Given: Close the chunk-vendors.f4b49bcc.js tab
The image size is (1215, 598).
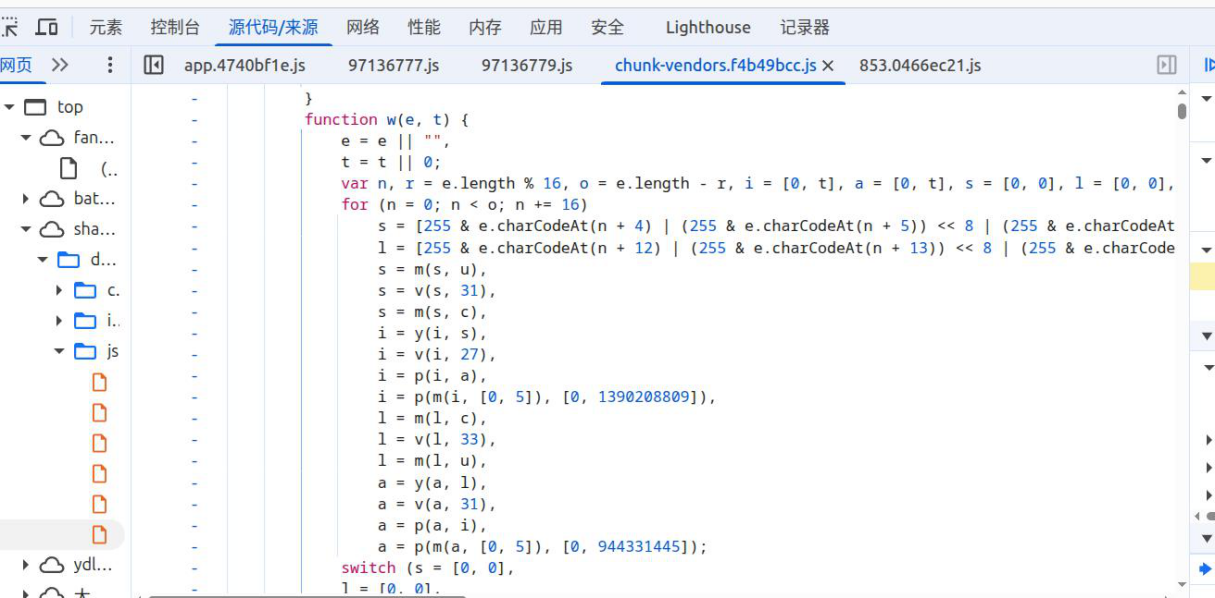Looking at the screenshot, I should 828,66.
